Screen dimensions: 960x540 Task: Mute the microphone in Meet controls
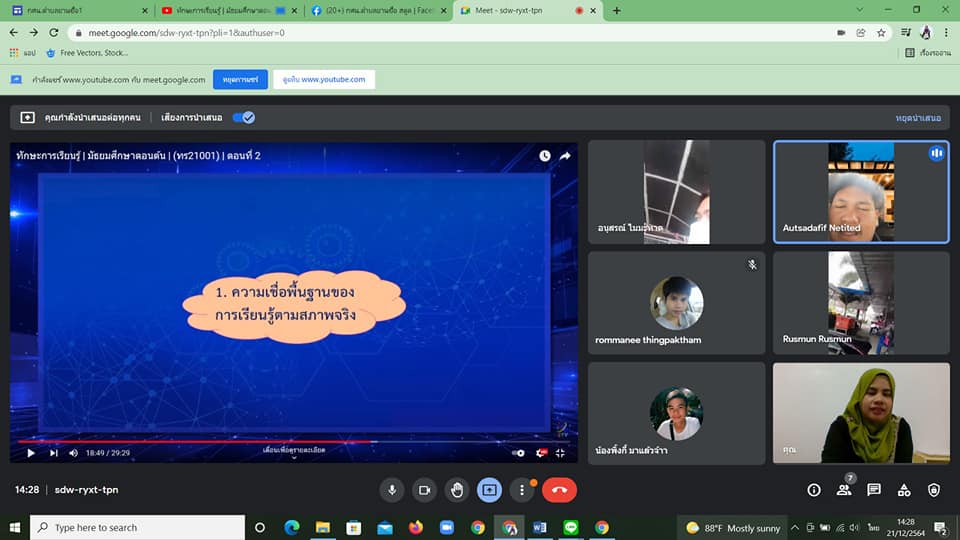click(x=392, y=490)
